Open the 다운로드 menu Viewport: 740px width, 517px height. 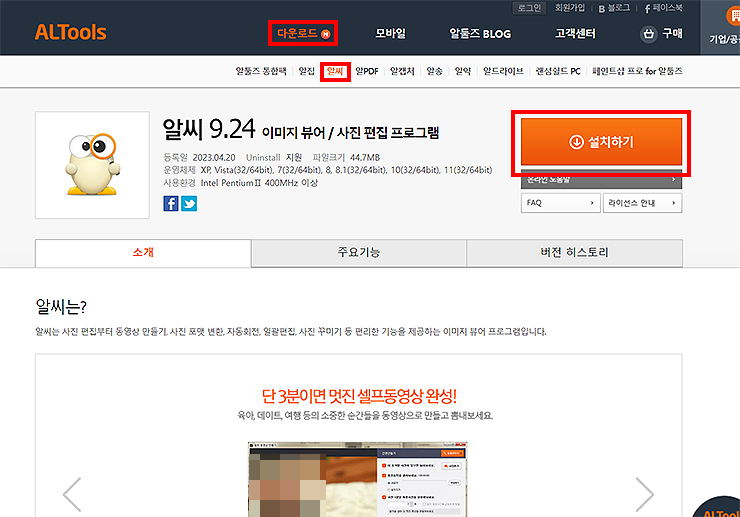pos(303,34)
